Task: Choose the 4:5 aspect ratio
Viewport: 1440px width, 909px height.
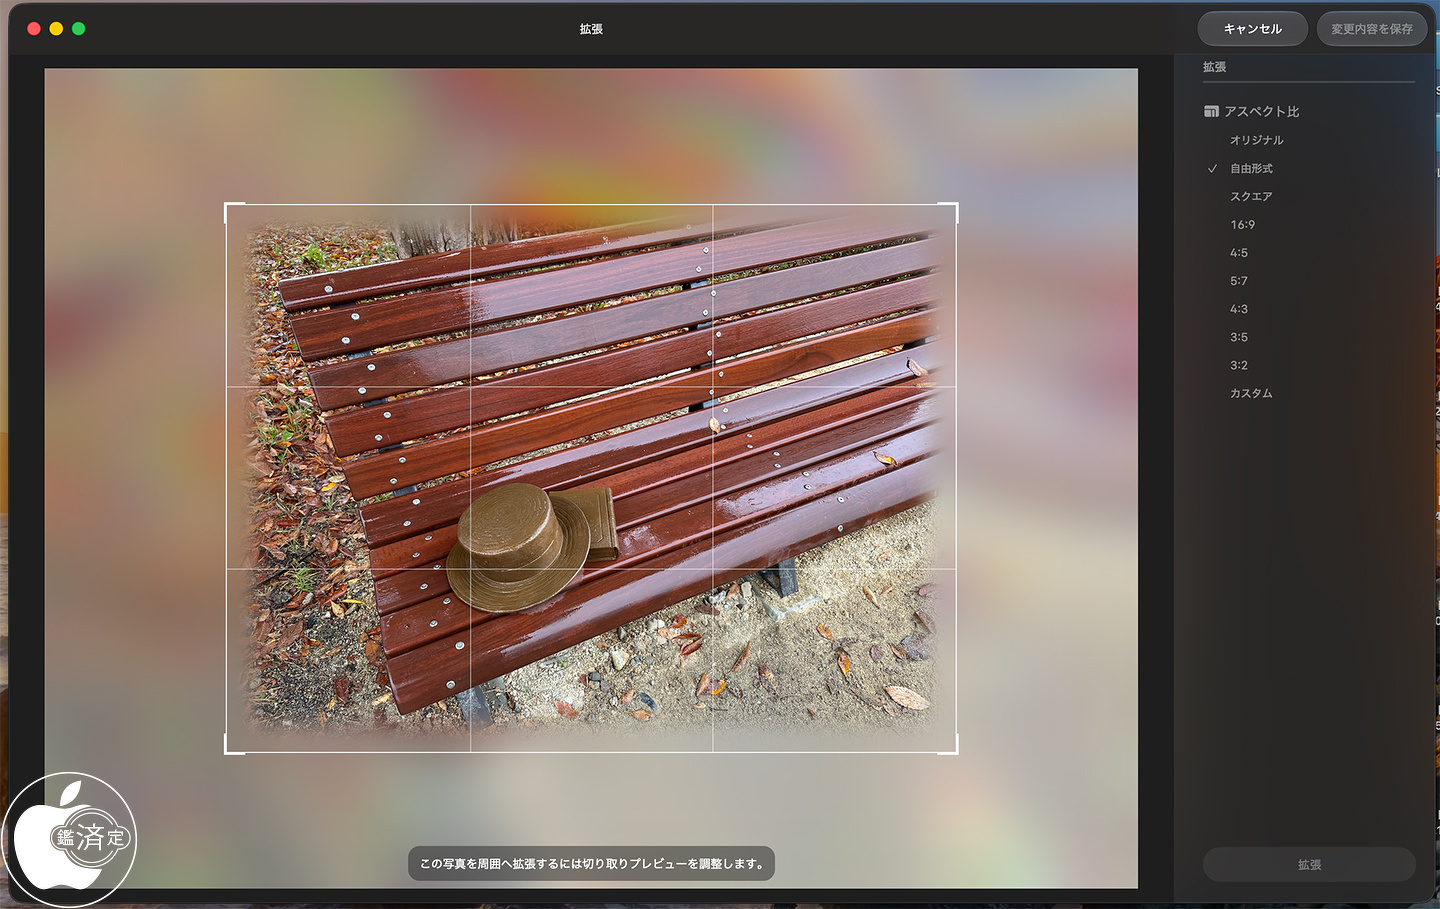Action: 1239,253
